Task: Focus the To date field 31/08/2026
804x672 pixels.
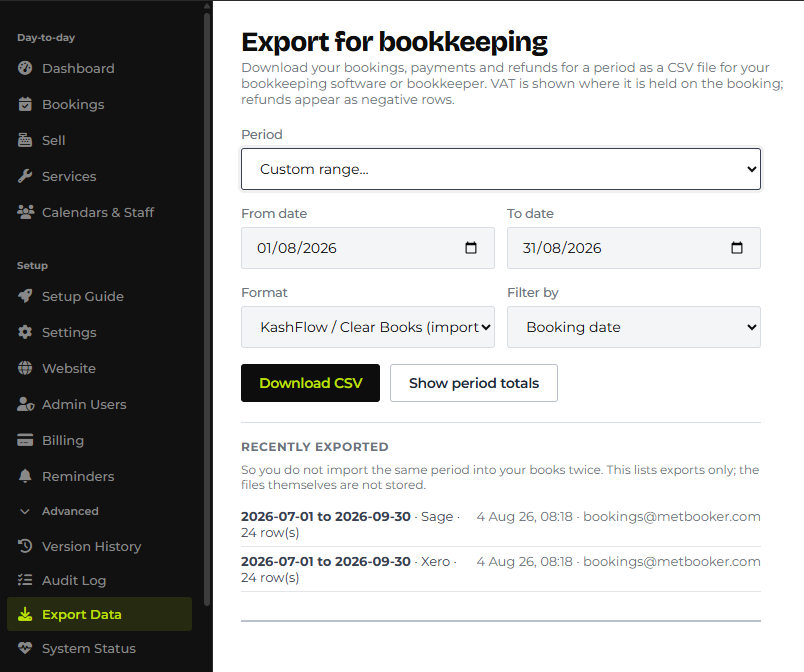Action: pos(634,248)
